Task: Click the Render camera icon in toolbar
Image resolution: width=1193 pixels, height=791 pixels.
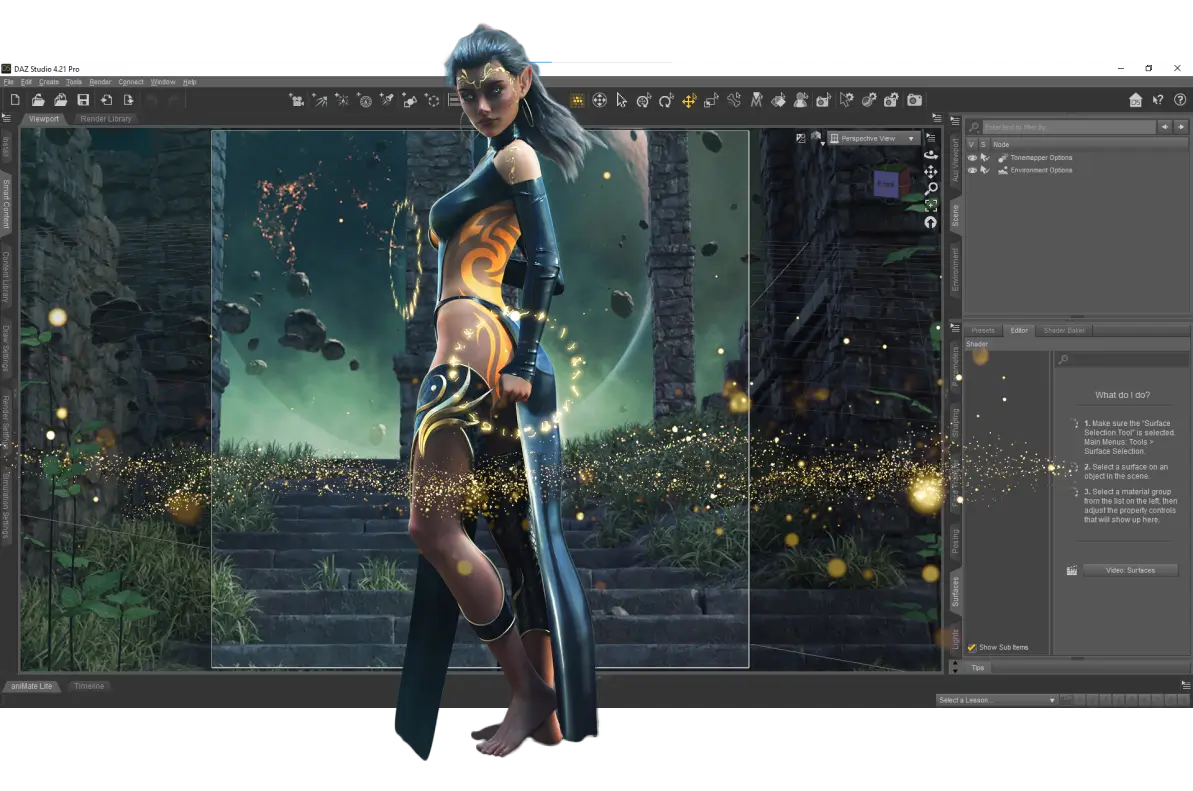Action: 914,100
